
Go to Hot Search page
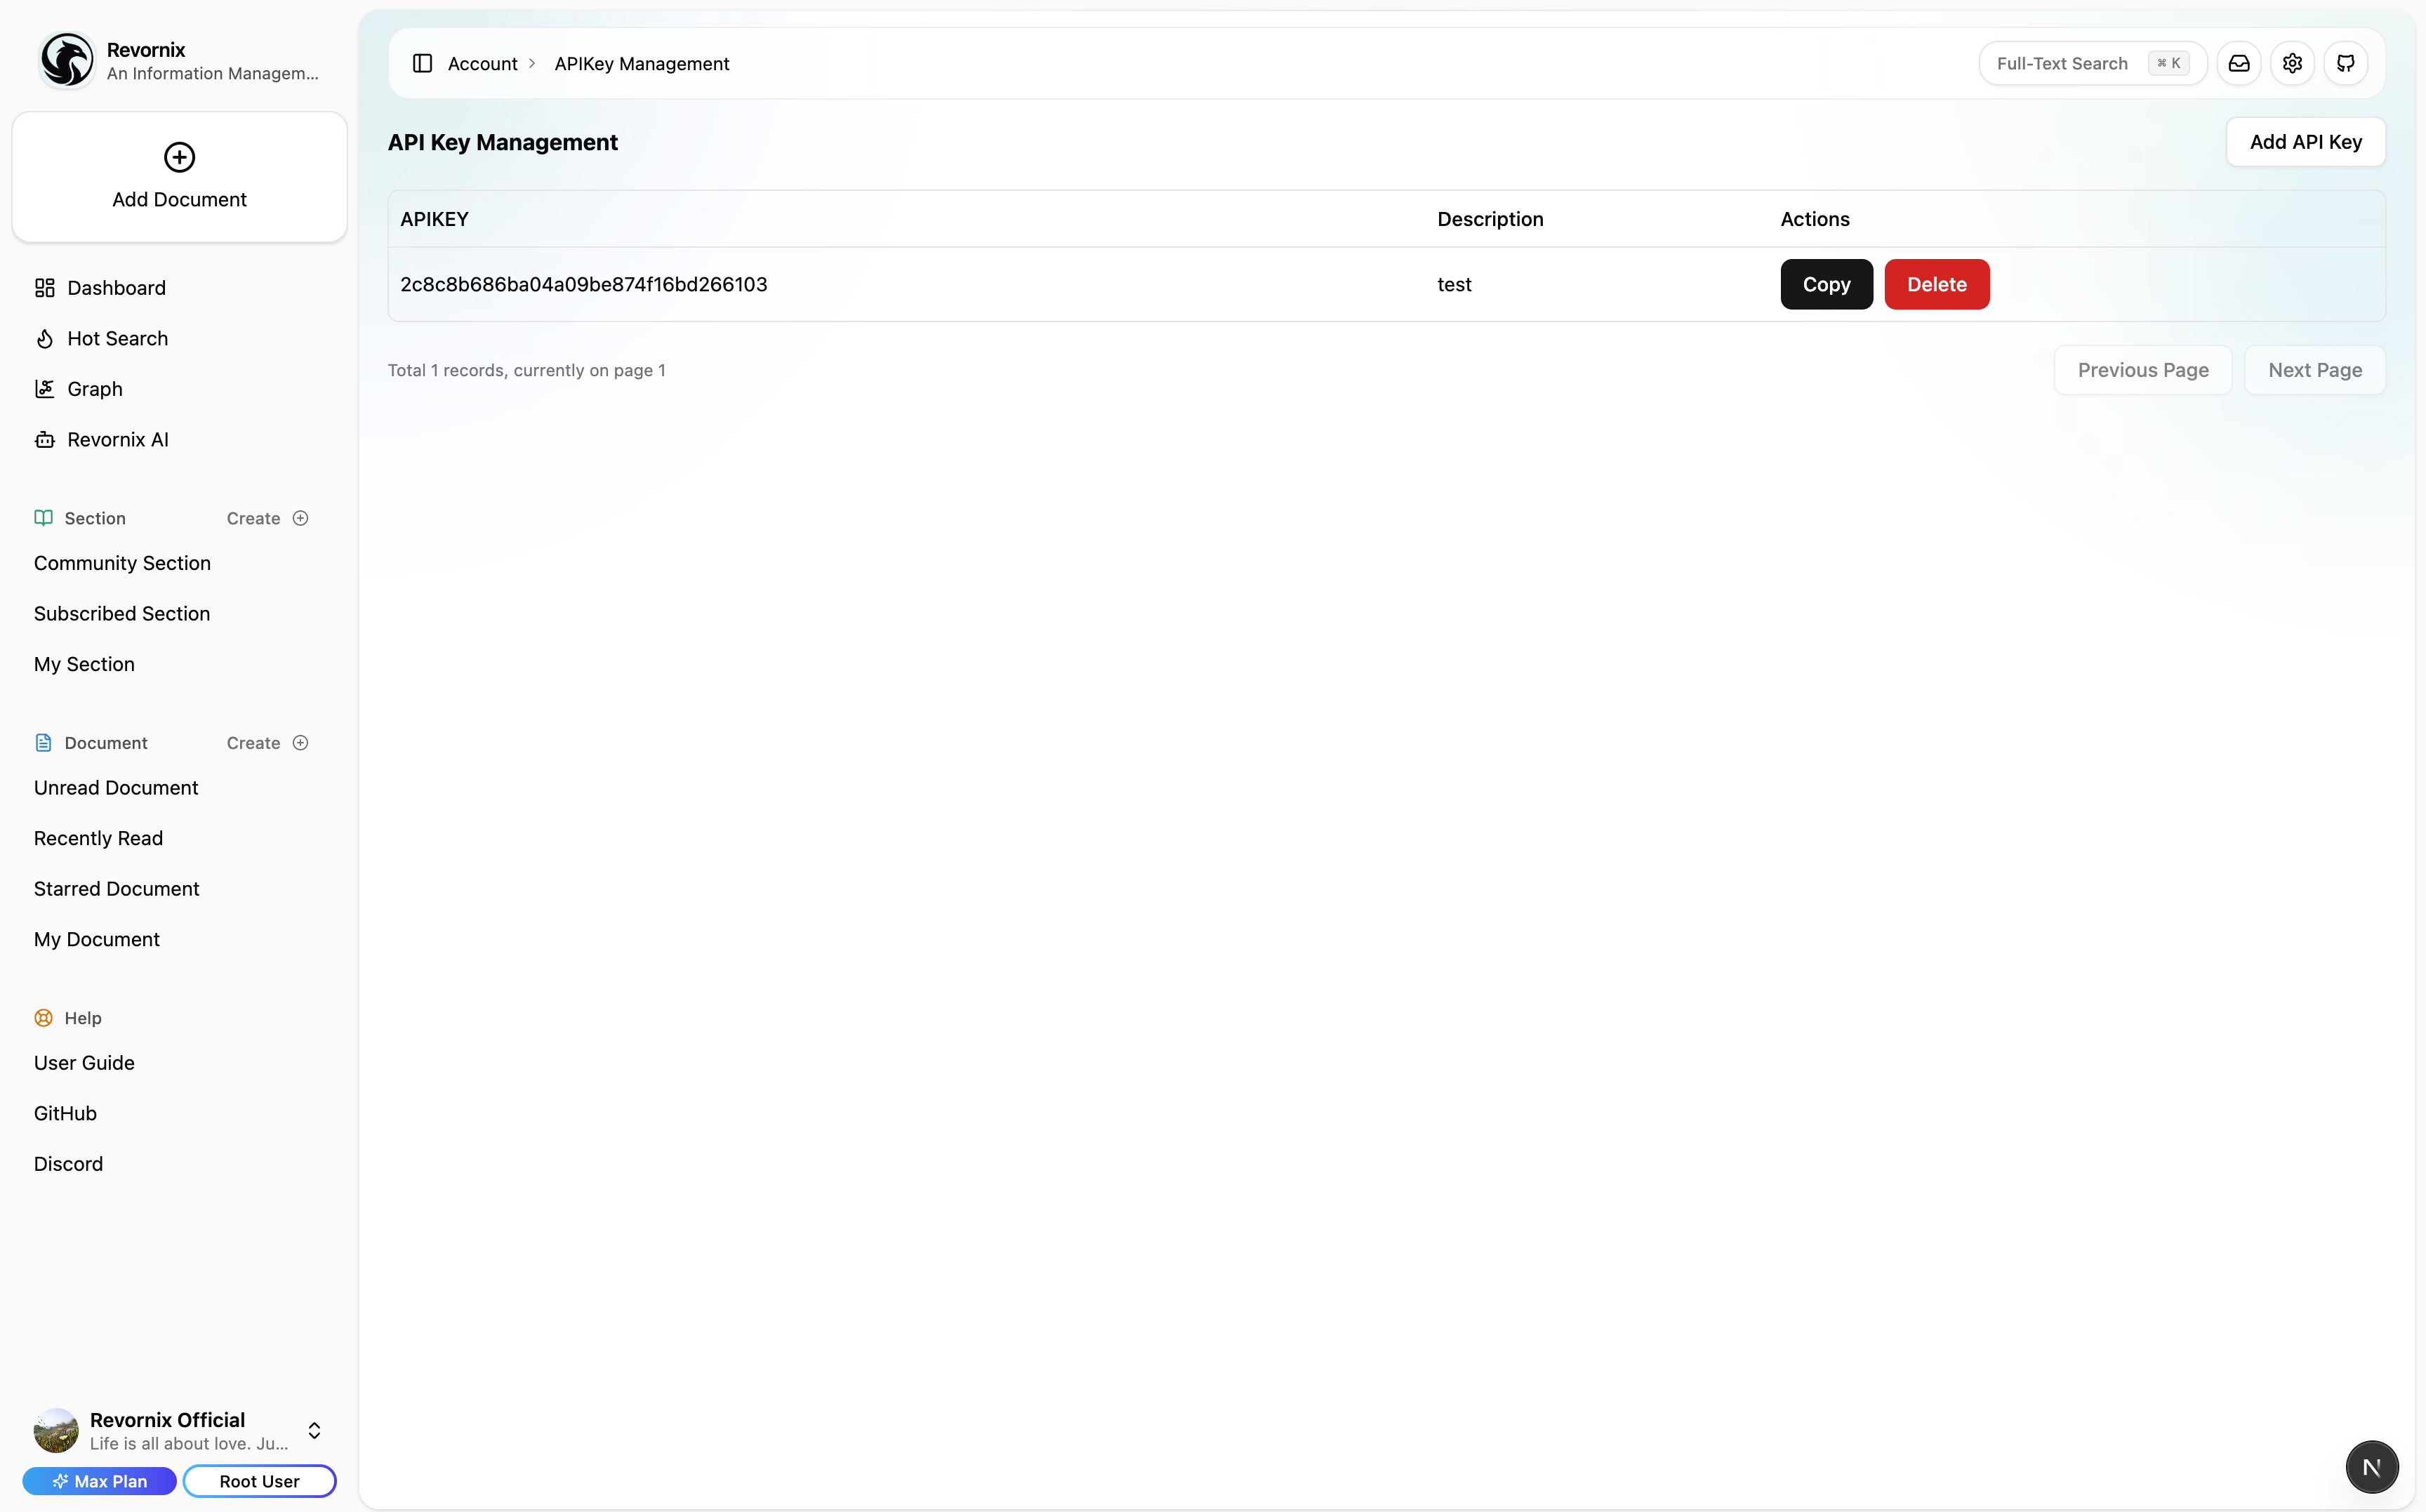117,338
